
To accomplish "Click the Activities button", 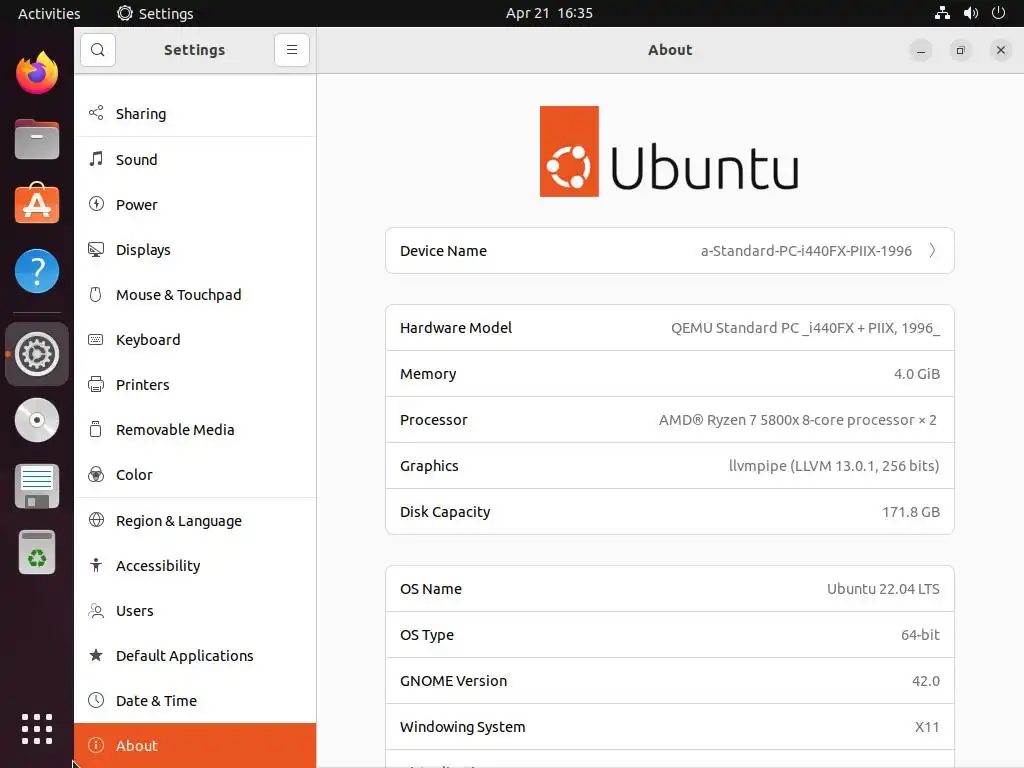I will click(49, 13).
